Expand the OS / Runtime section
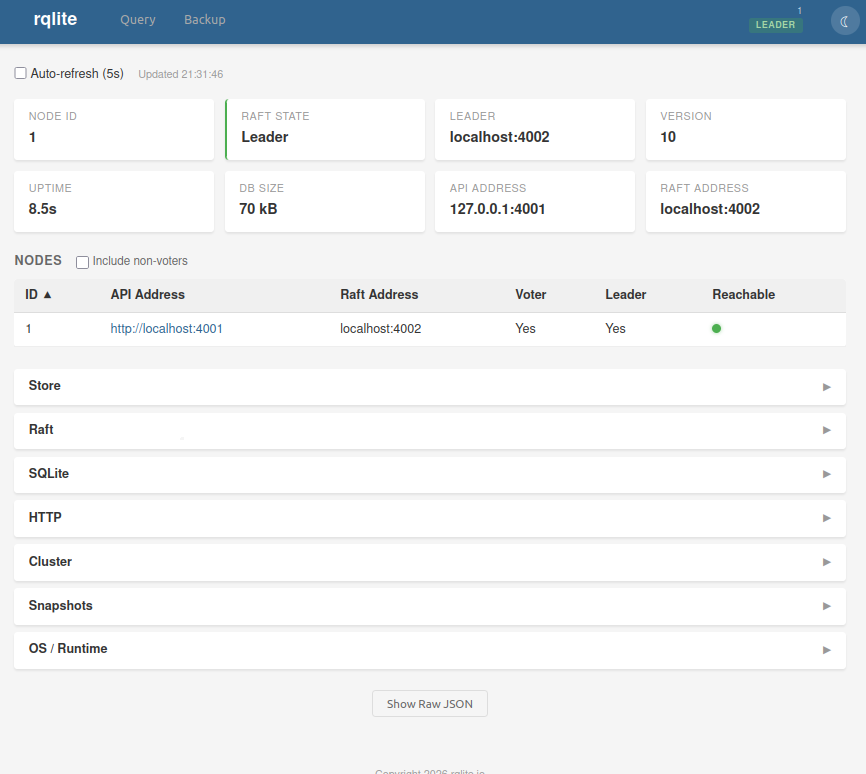Viewport: 866px width, 774px height. click(x=430, y=650)
